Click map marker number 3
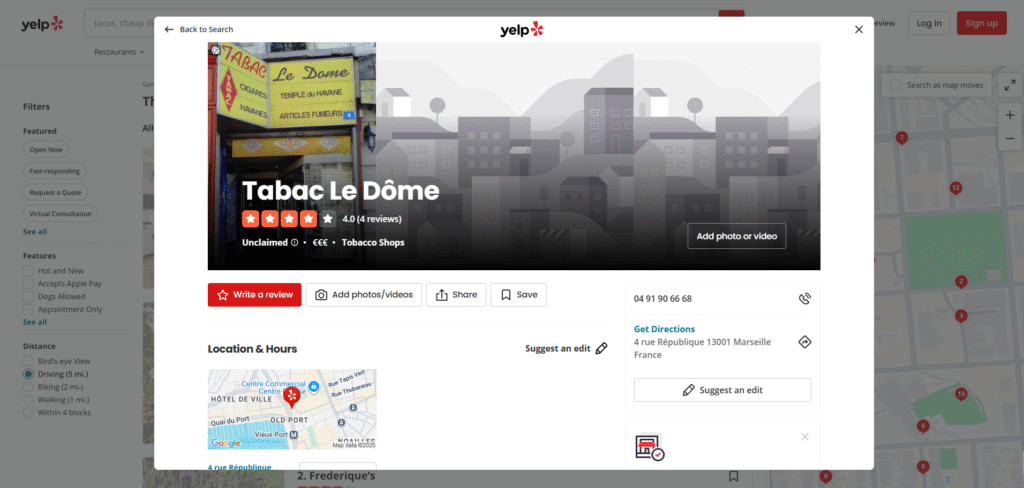Image resolution: width=1024 pixels, height=488 pixels. (x=961, y=316)
